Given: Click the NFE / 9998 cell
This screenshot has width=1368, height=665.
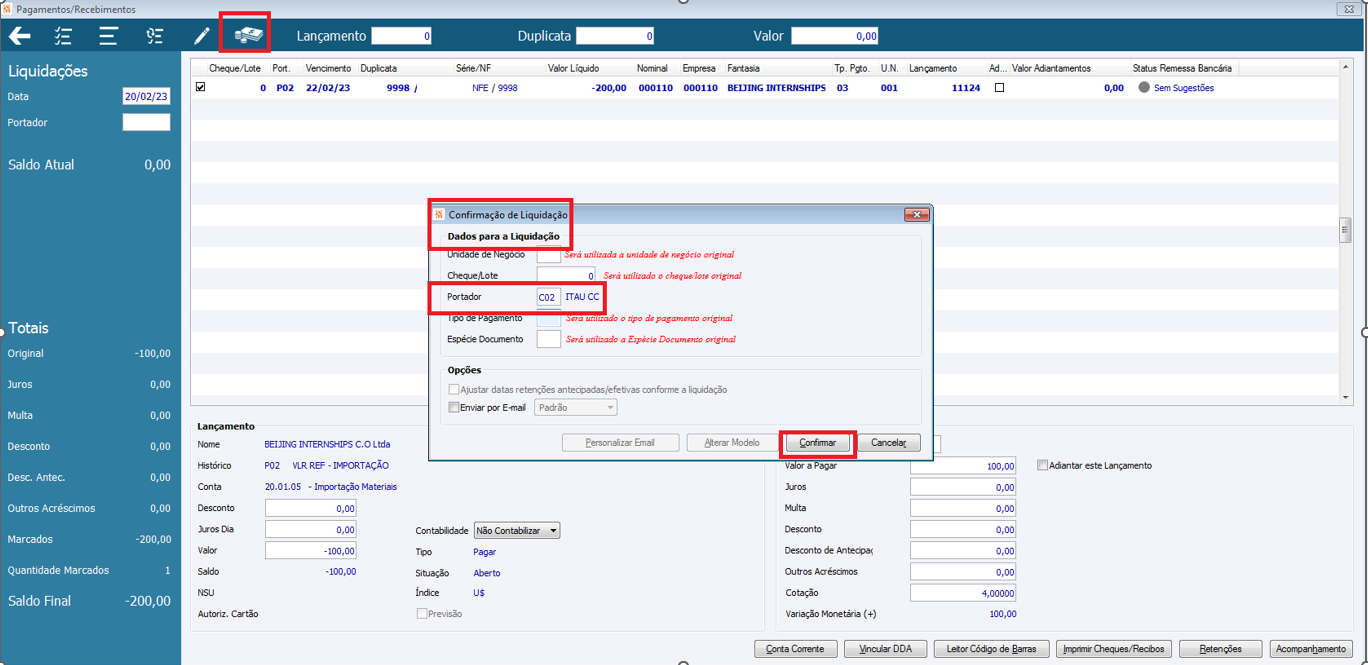Looking at the screenshot, I should pyautogui.click(x=495, y=88).
